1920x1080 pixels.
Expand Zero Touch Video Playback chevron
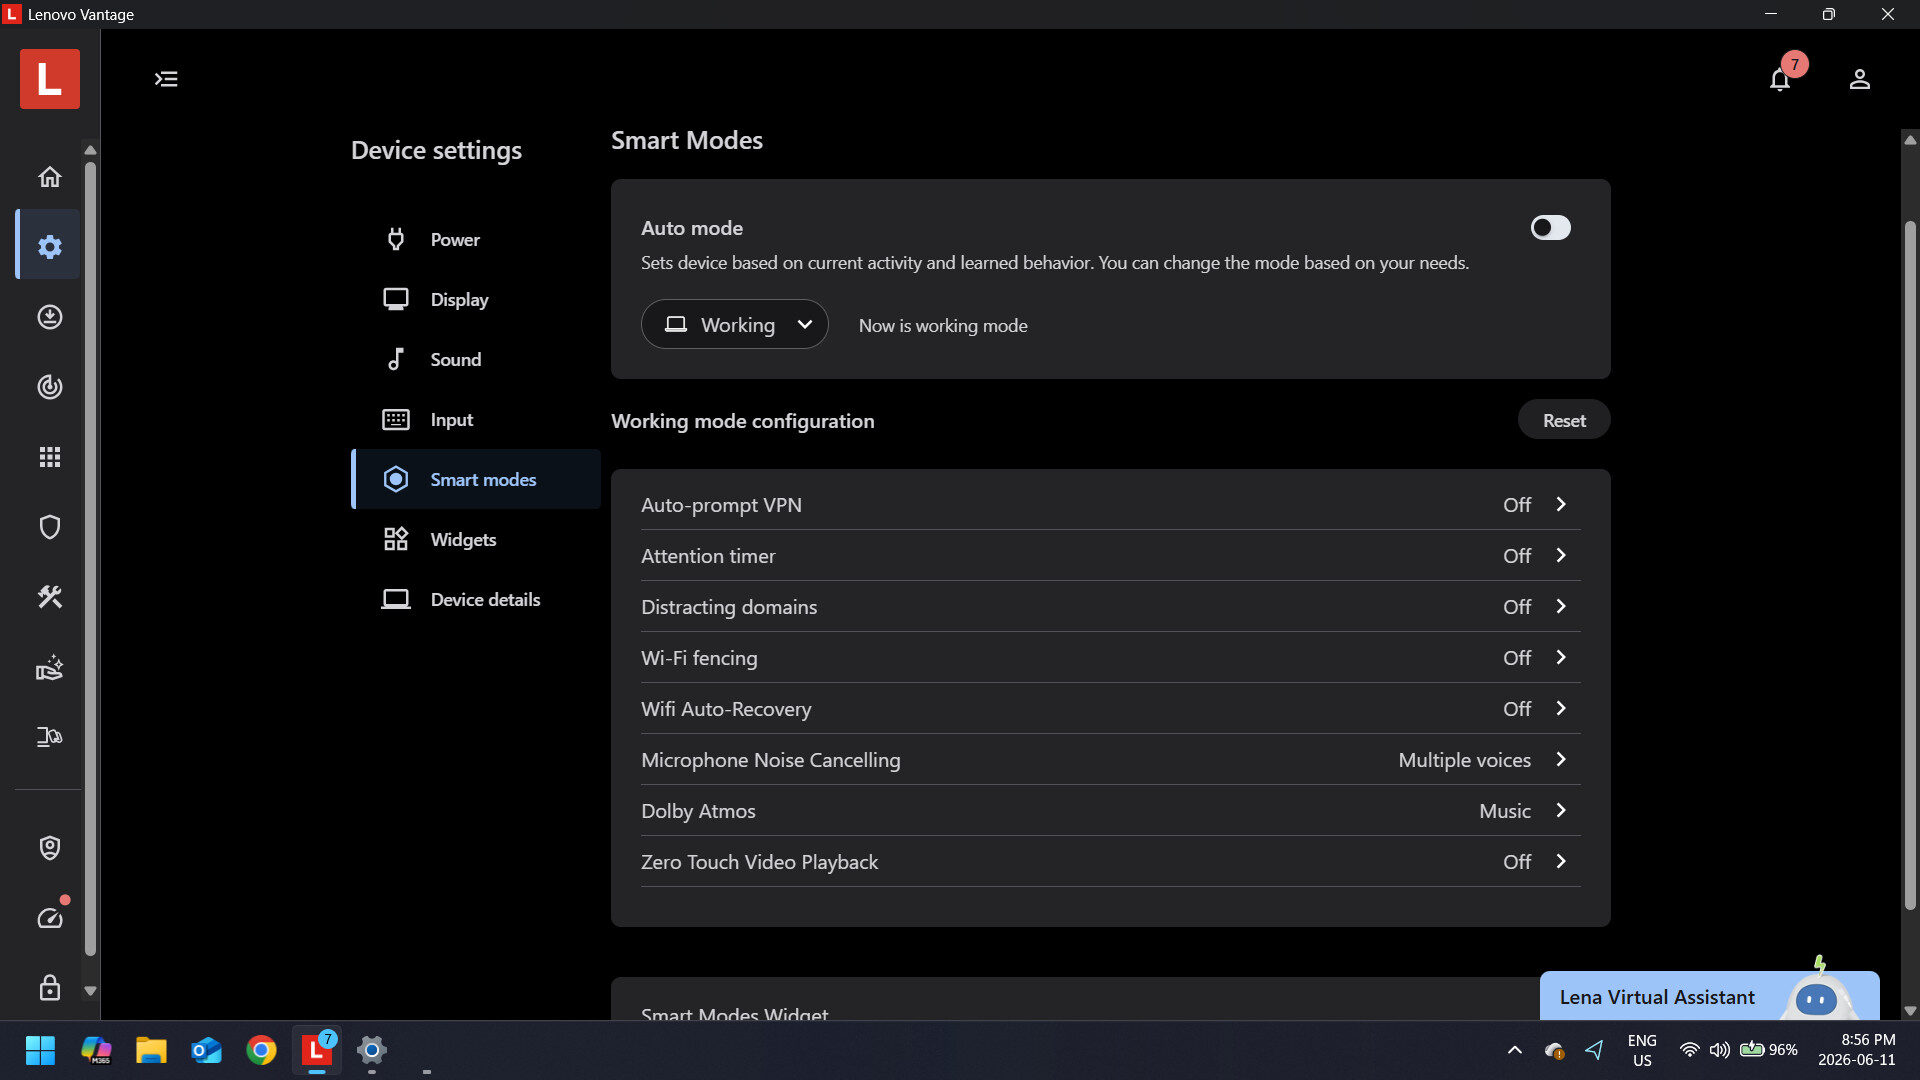1561,862
